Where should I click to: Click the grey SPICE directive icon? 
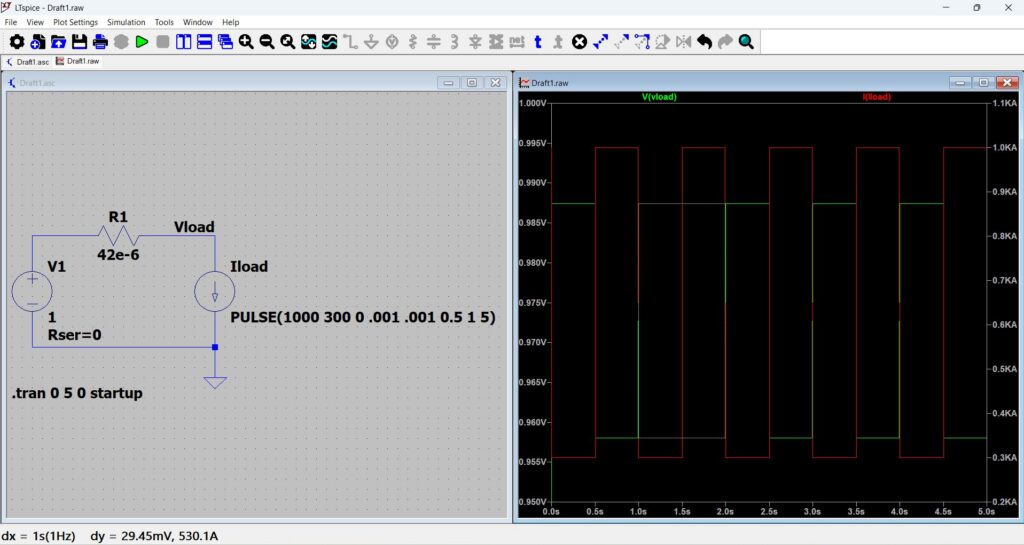(x=558, y=42)
